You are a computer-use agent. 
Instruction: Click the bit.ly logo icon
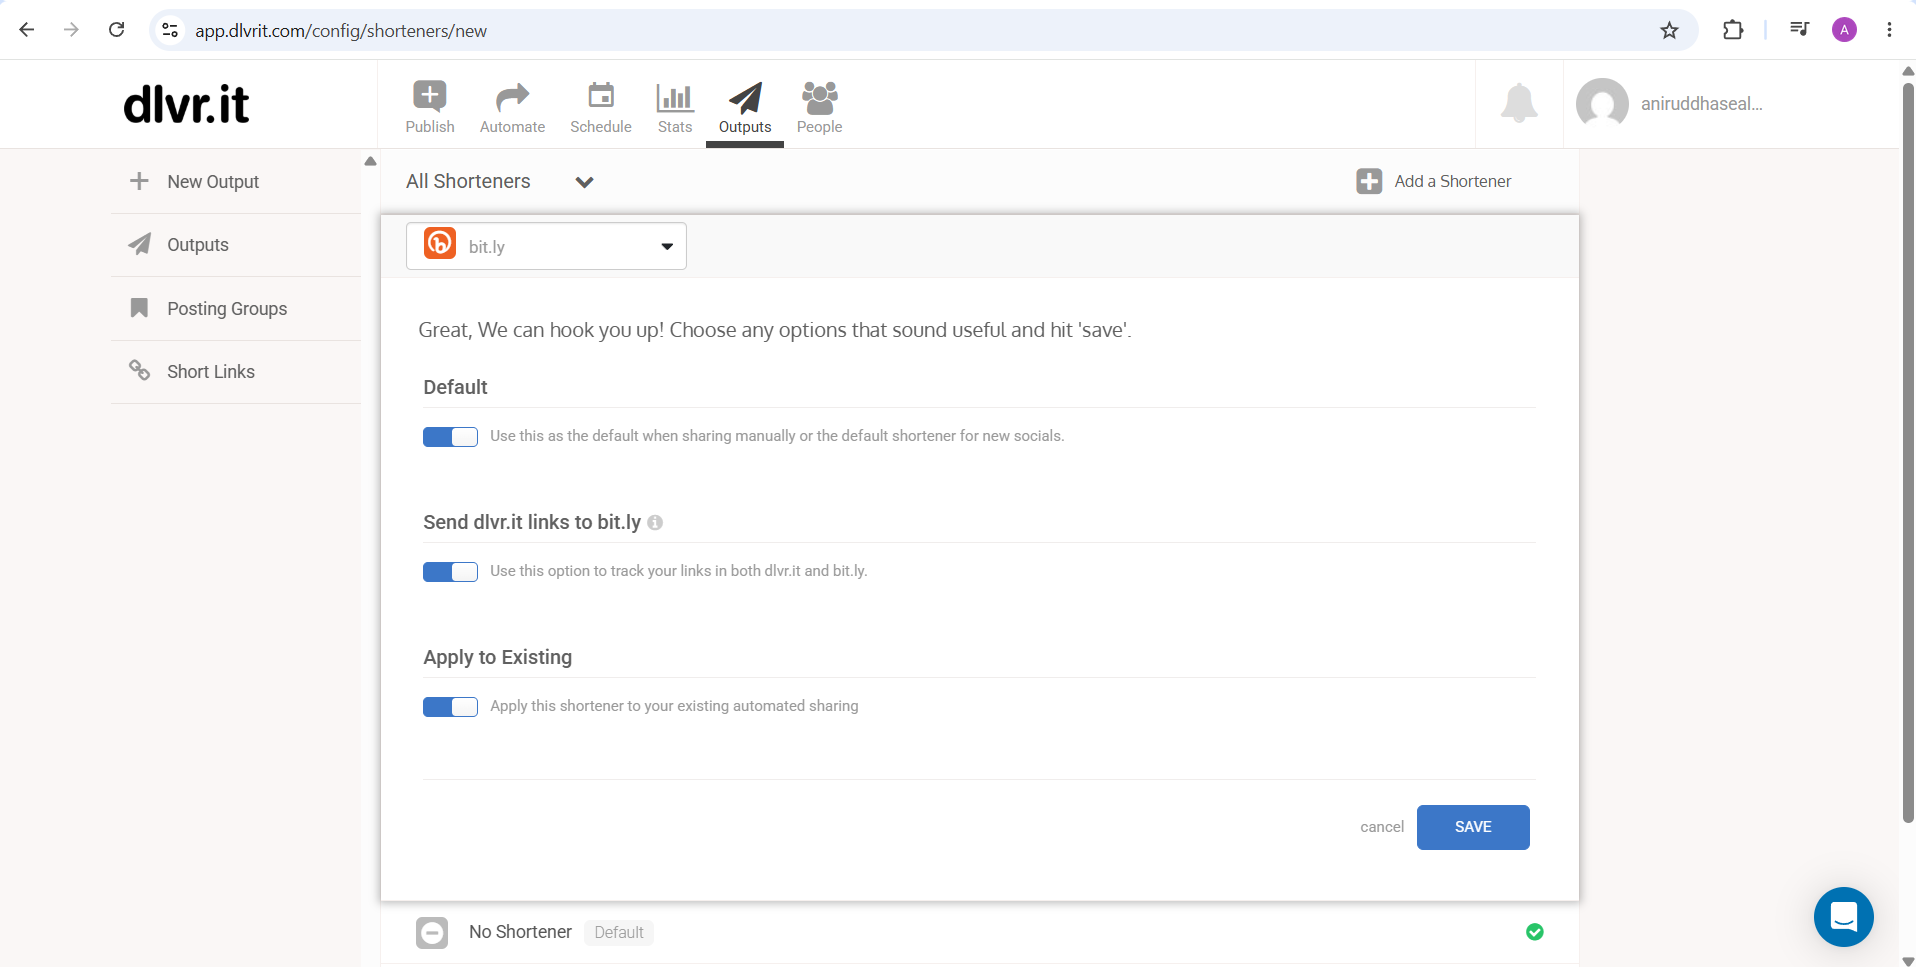(x=440, y=243)
